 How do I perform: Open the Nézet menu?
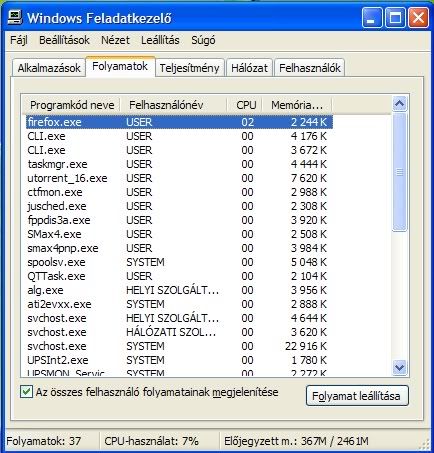point(115,40)
